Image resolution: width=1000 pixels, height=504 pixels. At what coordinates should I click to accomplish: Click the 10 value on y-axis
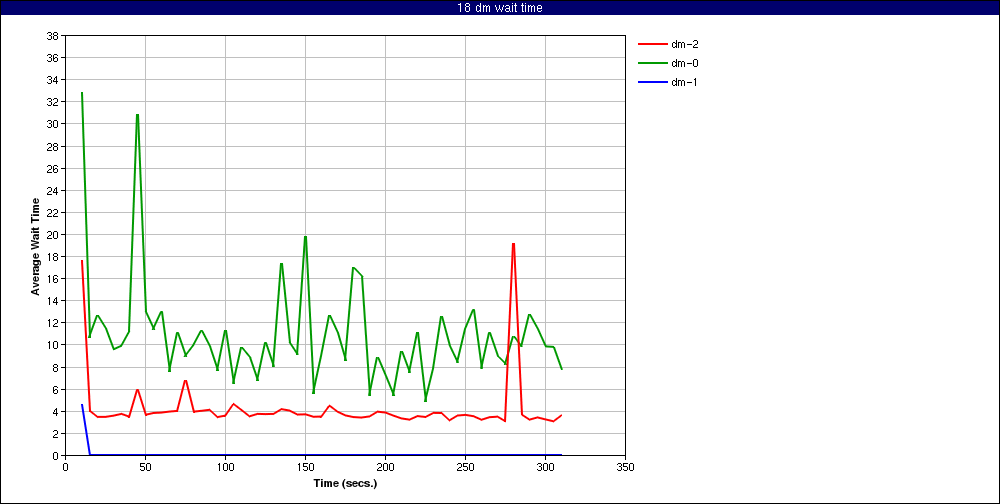click(x=52, y=345)
